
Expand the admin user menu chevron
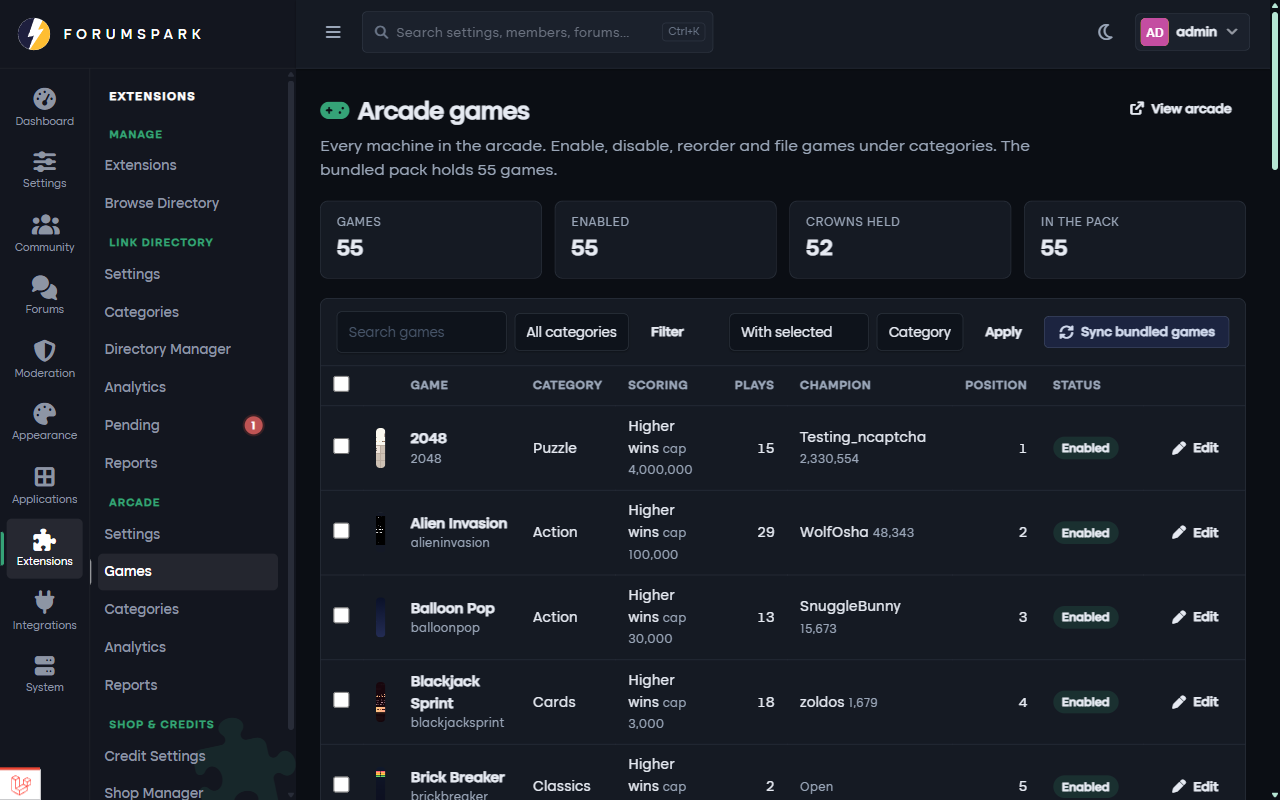coord(1232,32)
